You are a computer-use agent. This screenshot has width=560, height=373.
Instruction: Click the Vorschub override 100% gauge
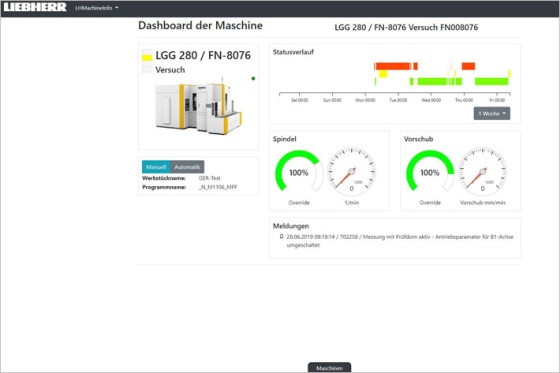click(x=430, y=171)
